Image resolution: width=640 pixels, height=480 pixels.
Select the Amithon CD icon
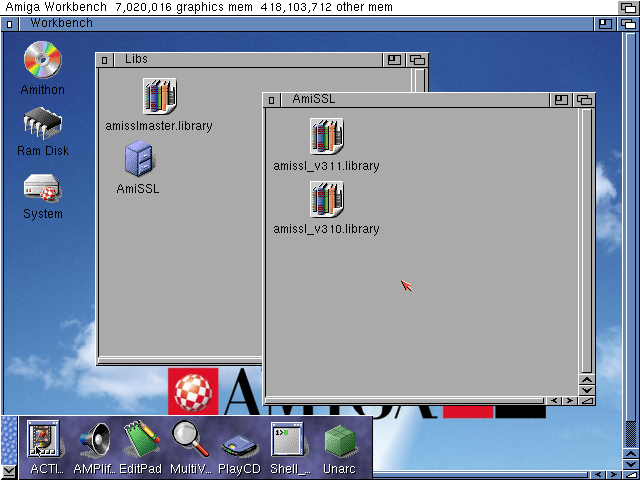(x=42, y=60)
